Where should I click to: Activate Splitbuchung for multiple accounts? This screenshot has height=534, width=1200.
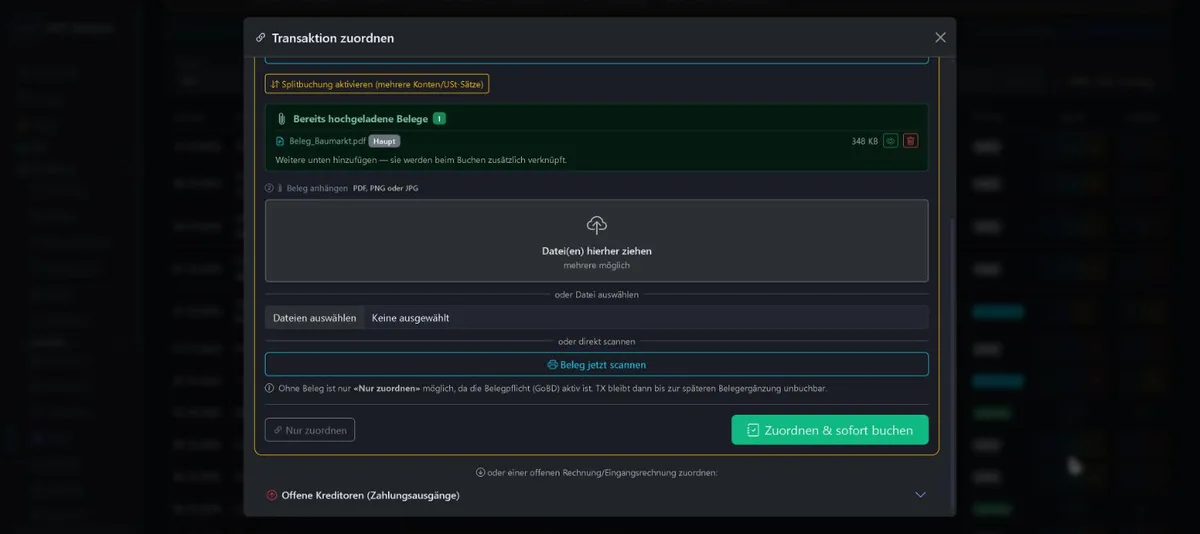coord(377,84)
